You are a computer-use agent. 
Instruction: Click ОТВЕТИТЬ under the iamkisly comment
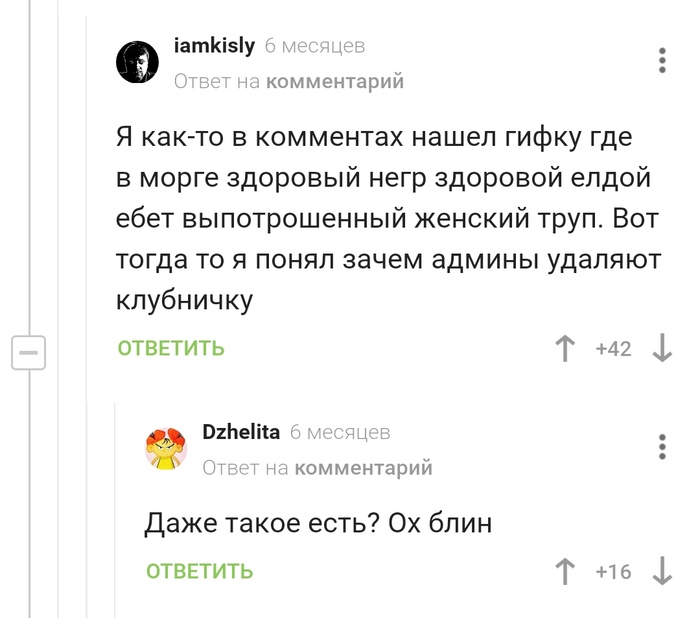click(x=171, y=349)
